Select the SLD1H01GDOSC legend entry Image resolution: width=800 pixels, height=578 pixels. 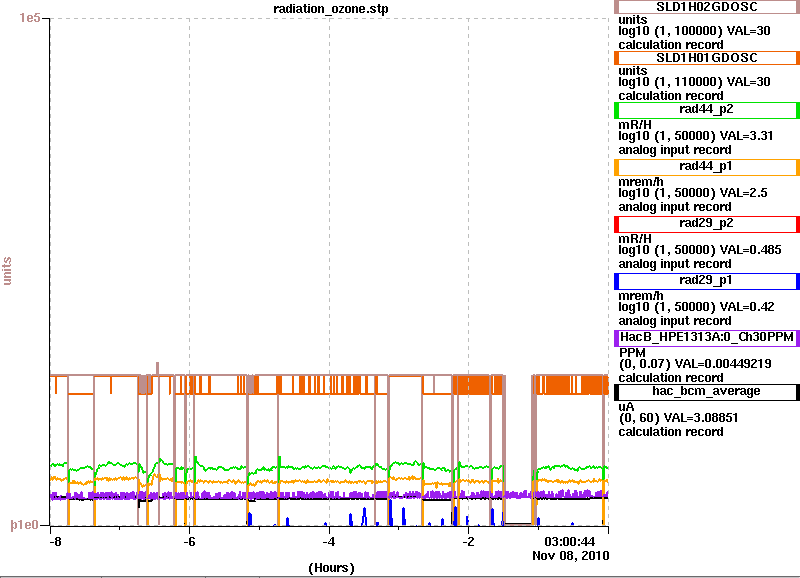707,58
